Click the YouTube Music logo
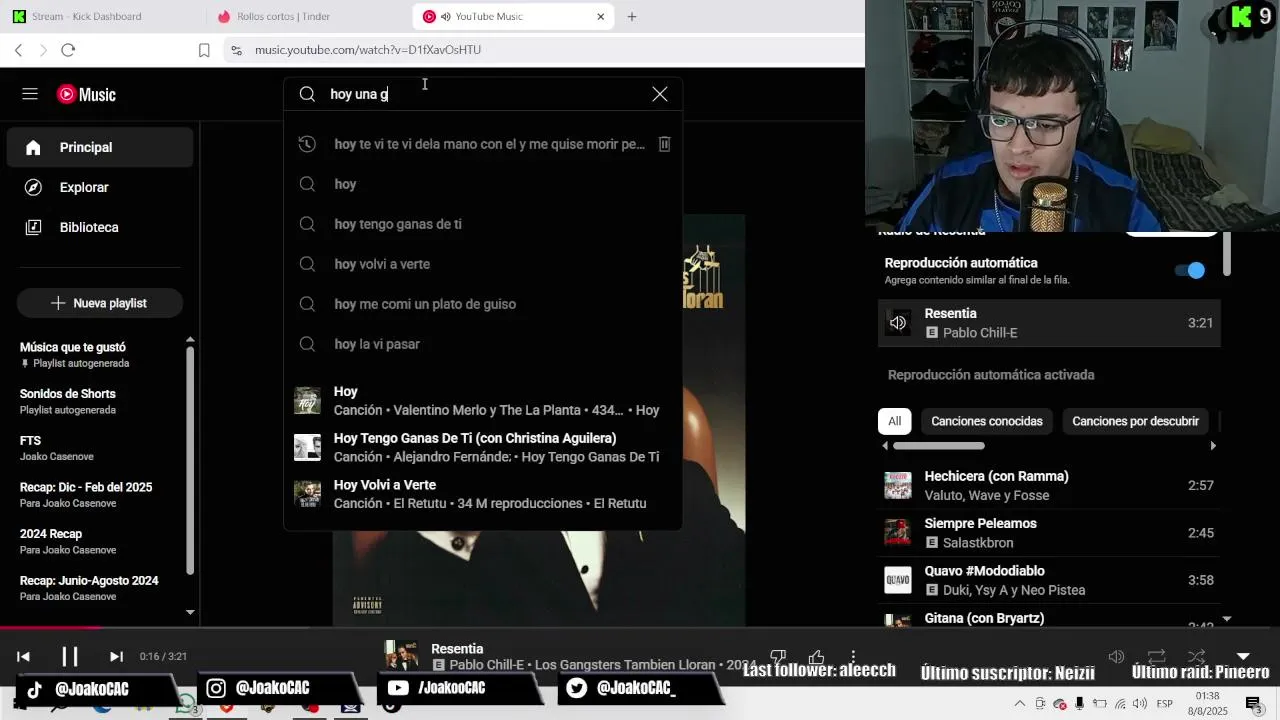The image size is (1280, 720). pyautogui.click(x=86, y=94)
